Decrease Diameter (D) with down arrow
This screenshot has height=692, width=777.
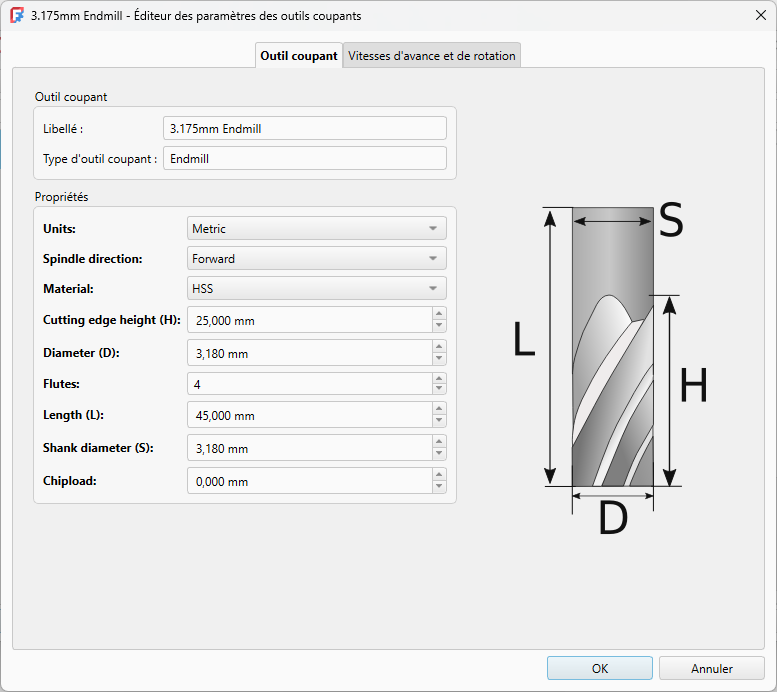point(439,358)
